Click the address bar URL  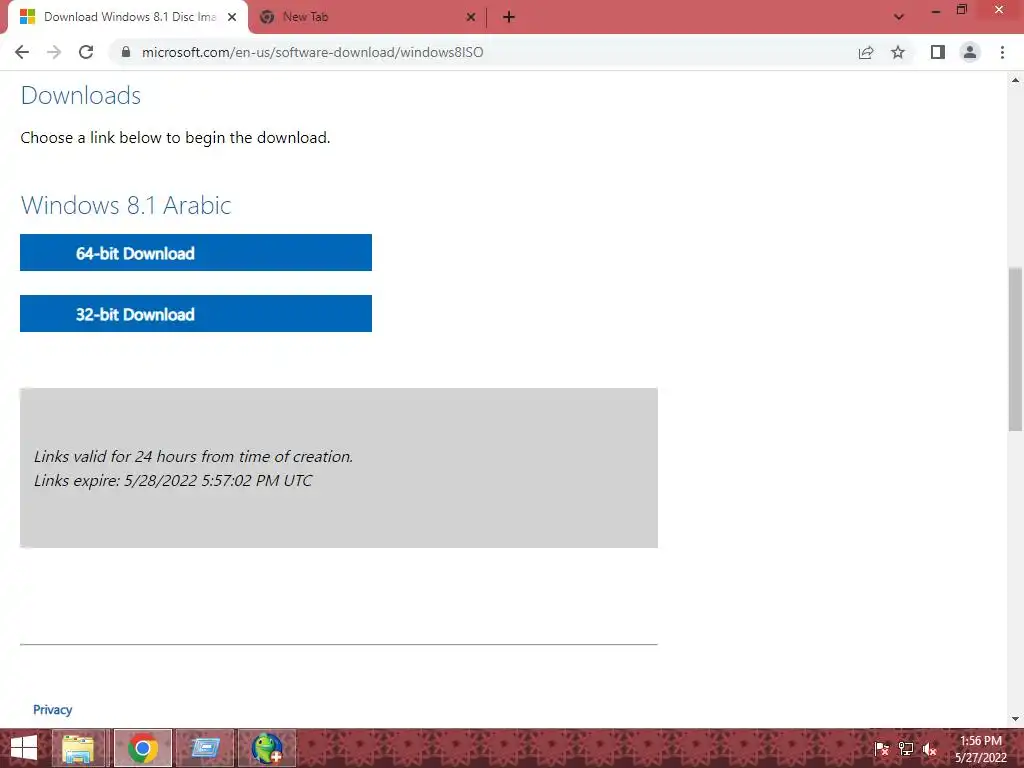pos(313,52)
